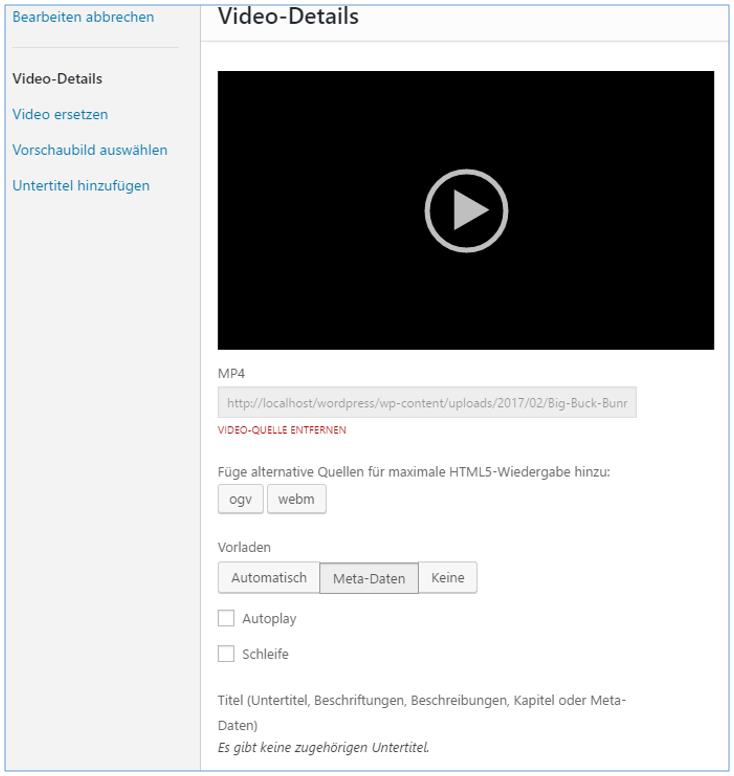The width and height of the screenshot is (734, 776).
Task: Click the MP4 source URL field
Action: 426,403
